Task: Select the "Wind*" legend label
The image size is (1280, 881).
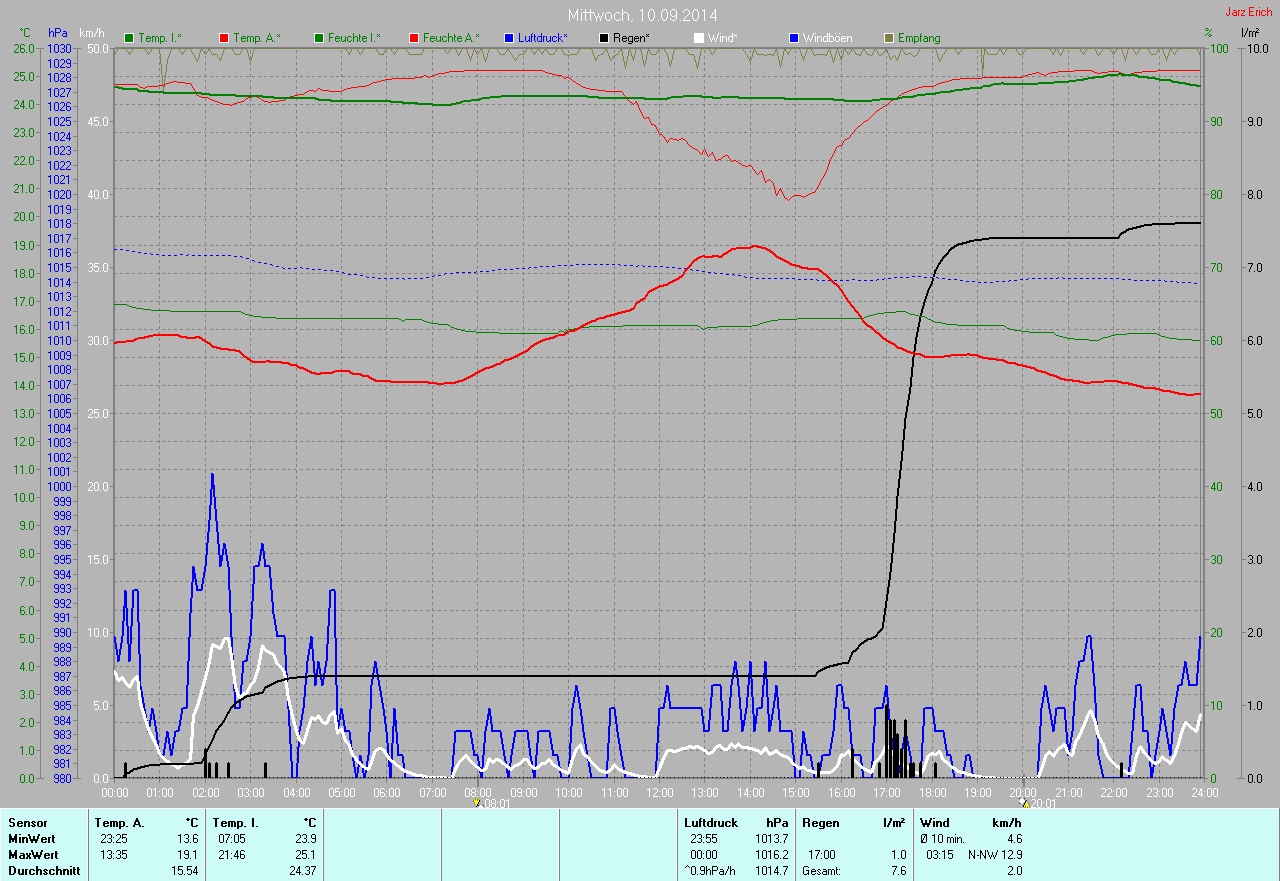Action: (x=723, y=38)
